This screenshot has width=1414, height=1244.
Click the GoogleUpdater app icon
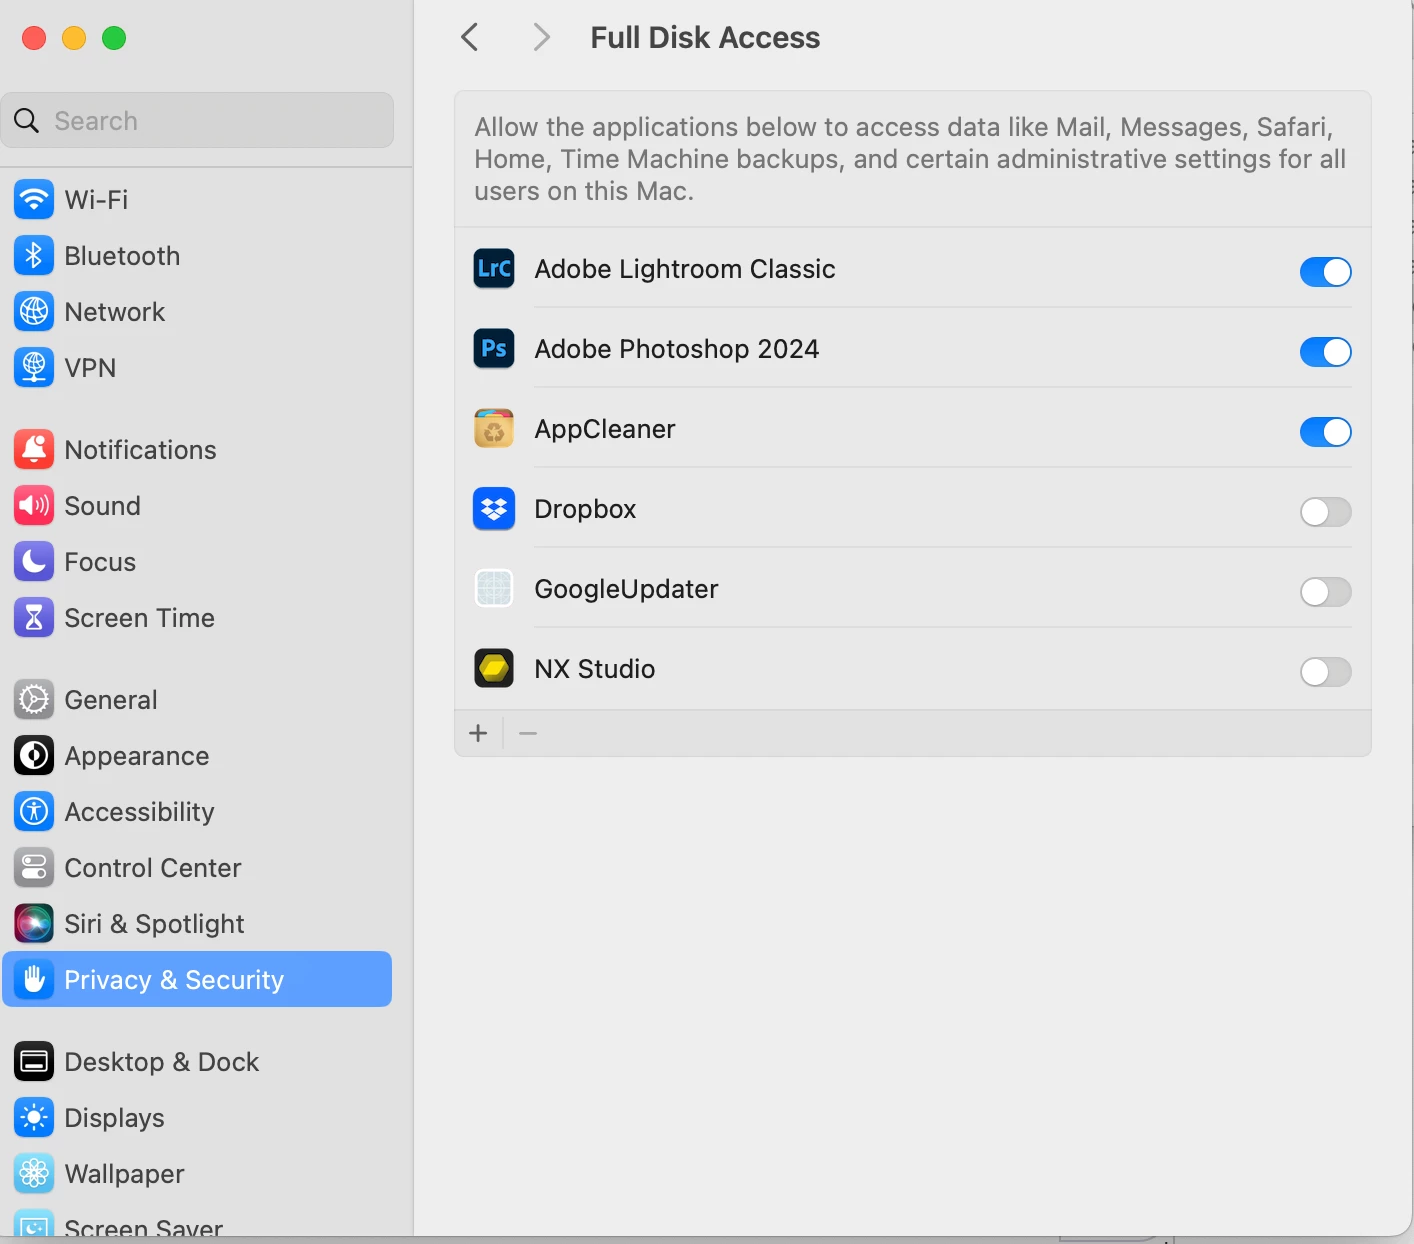494,588
